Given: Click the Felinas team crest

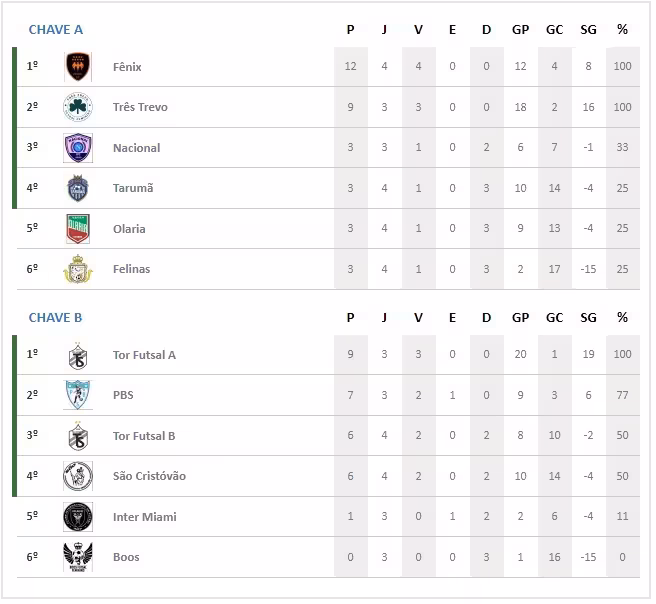Looking at the screenshot, I should [x=78, y=269].
